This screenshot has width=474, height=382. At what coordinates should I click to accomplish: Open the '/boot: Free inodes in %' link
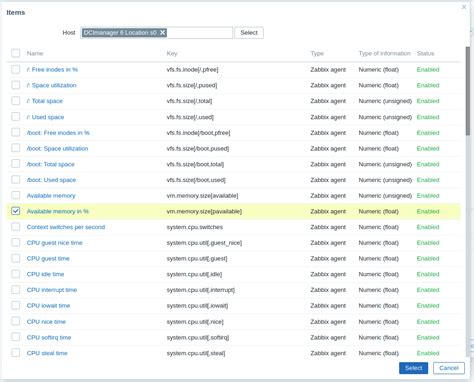pos(58,133)
